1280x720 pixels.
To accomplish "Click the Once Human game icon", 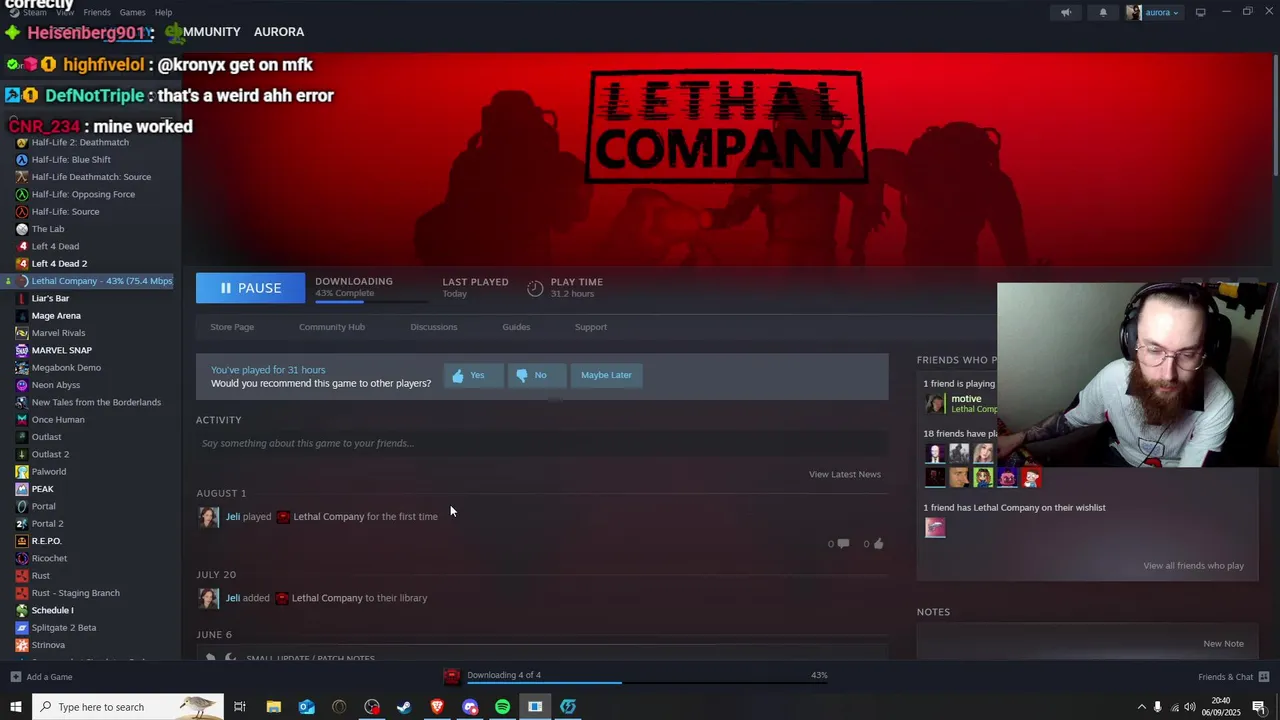I will (x=22, y=420).
